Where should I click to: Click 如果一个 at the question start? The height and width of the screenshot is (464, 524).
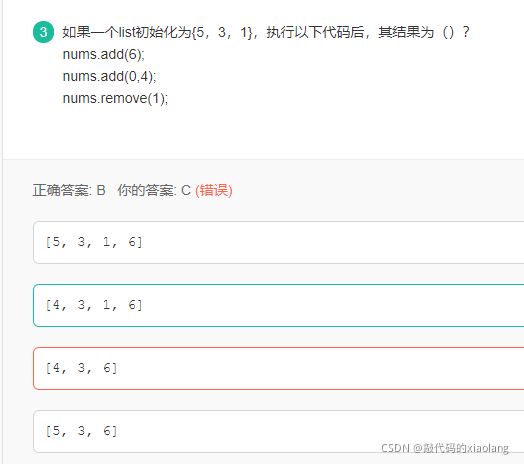pos(91,32)
